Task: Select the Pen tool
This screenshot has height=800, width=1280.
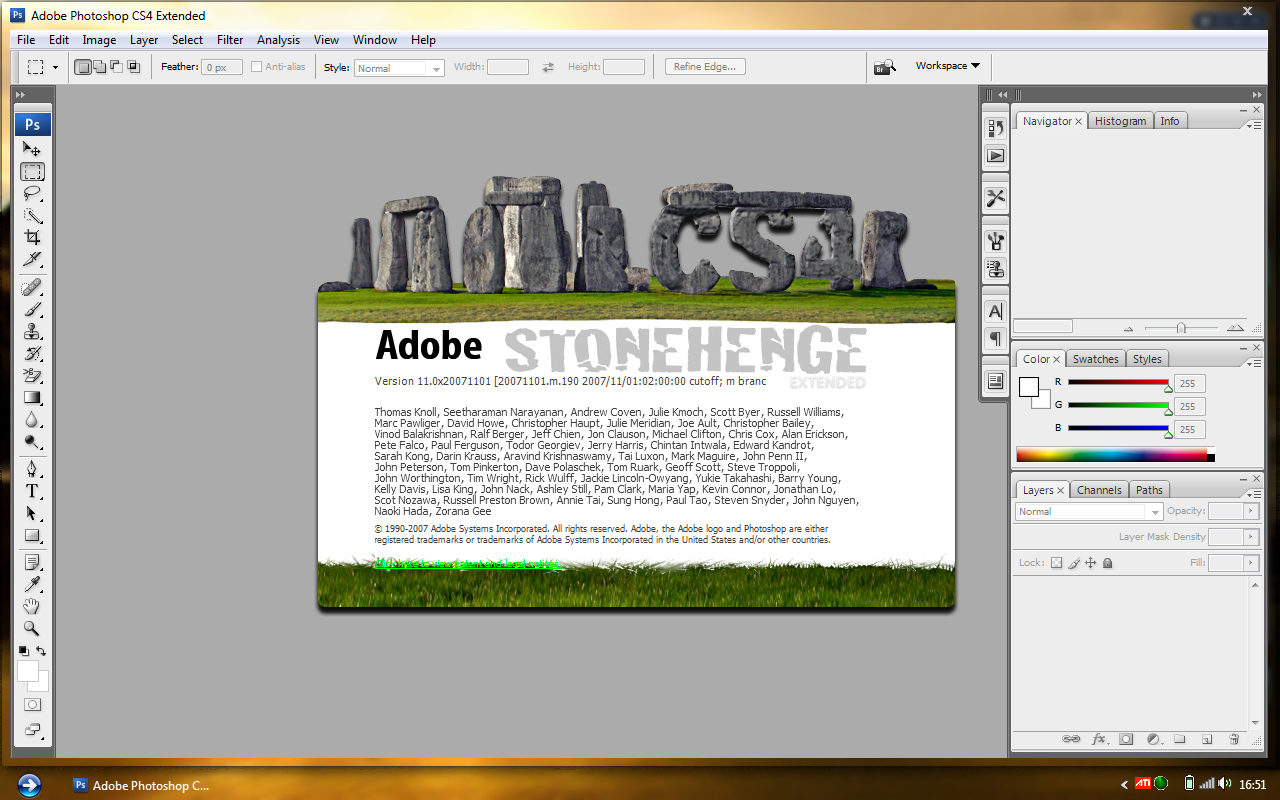Action: pyautogui.click(x=33, y=470)
